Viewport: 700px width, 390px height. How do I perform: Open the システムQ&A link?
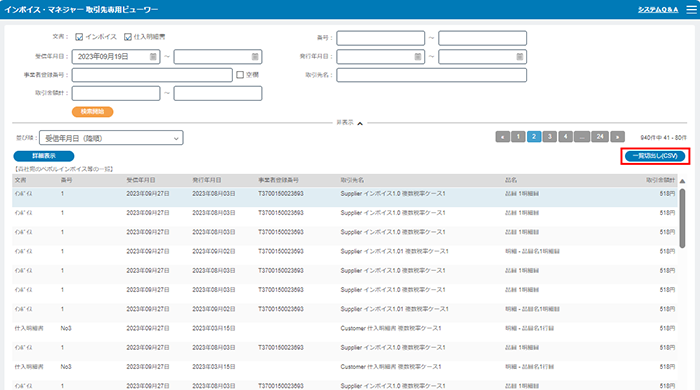tap(658, 10)
